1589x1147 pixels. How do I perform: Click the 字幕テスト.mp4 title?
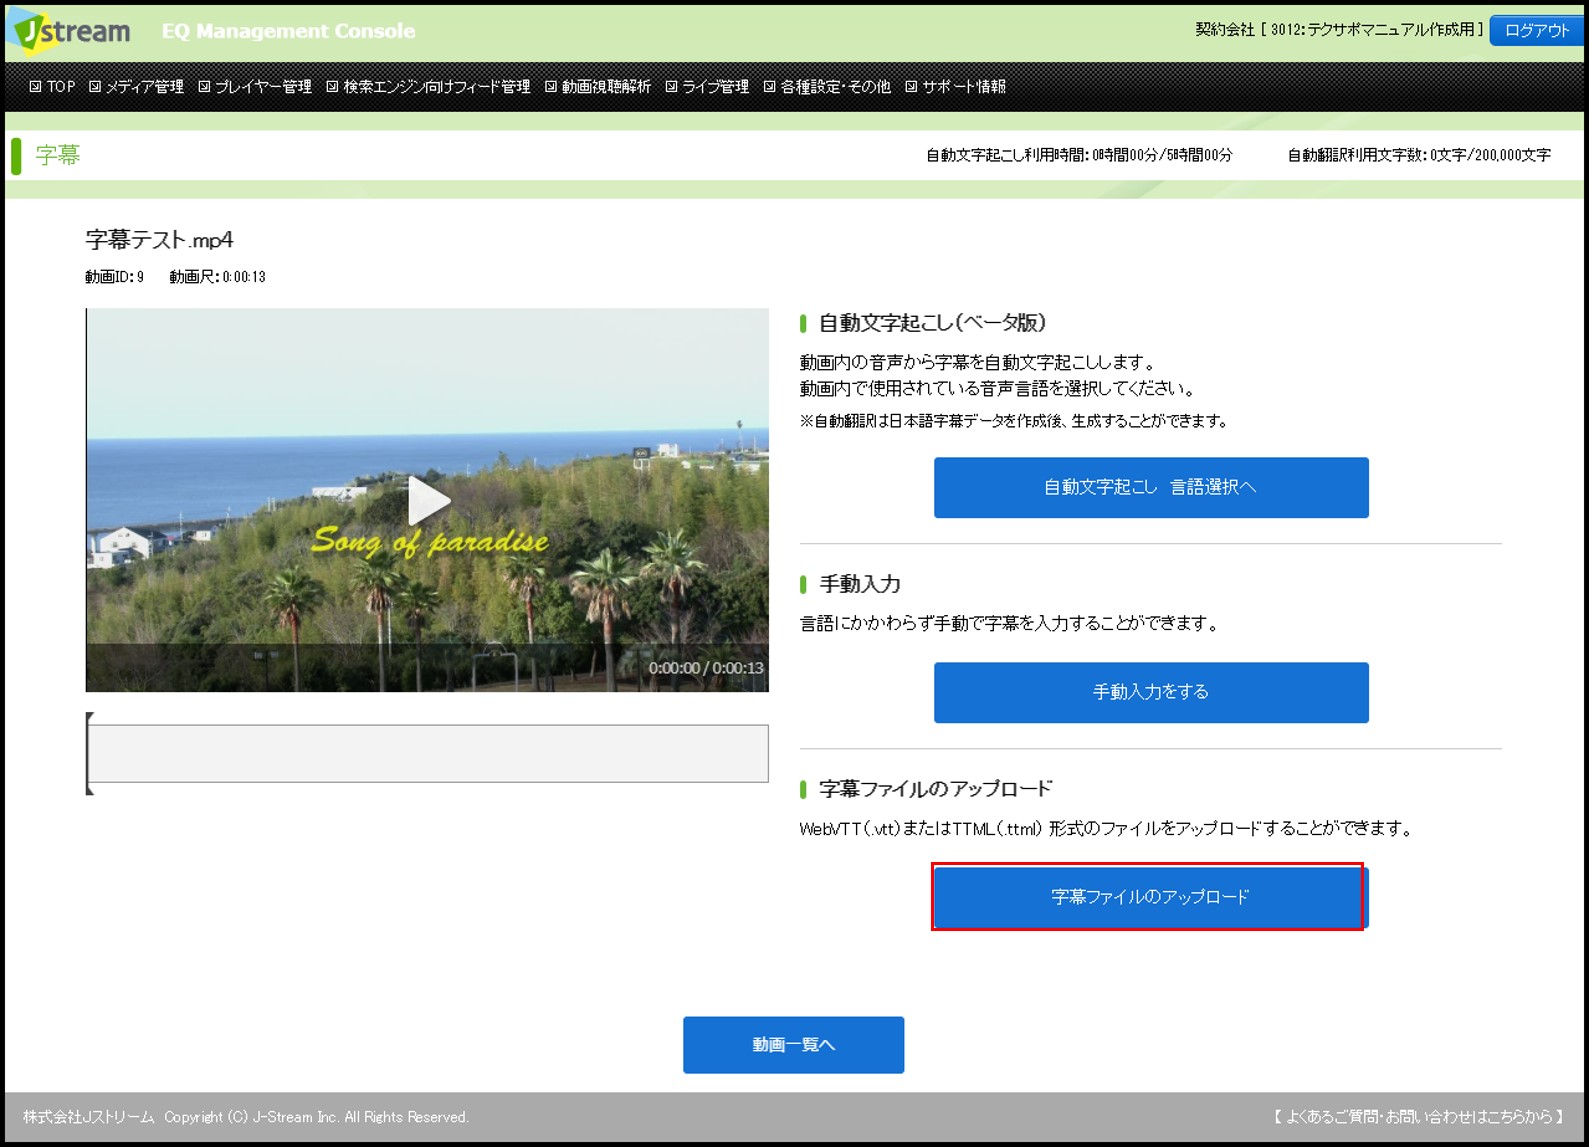tap(159, 240)
